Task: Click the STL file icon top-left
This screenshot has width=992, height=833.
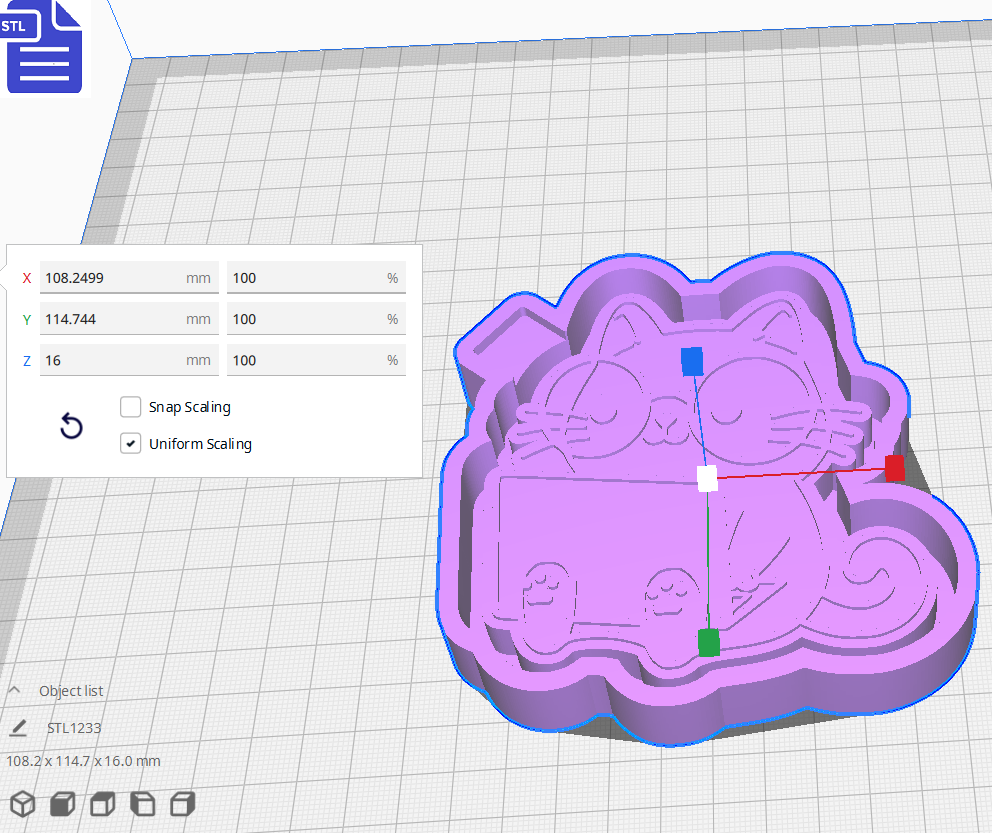Action: [44, 47]
